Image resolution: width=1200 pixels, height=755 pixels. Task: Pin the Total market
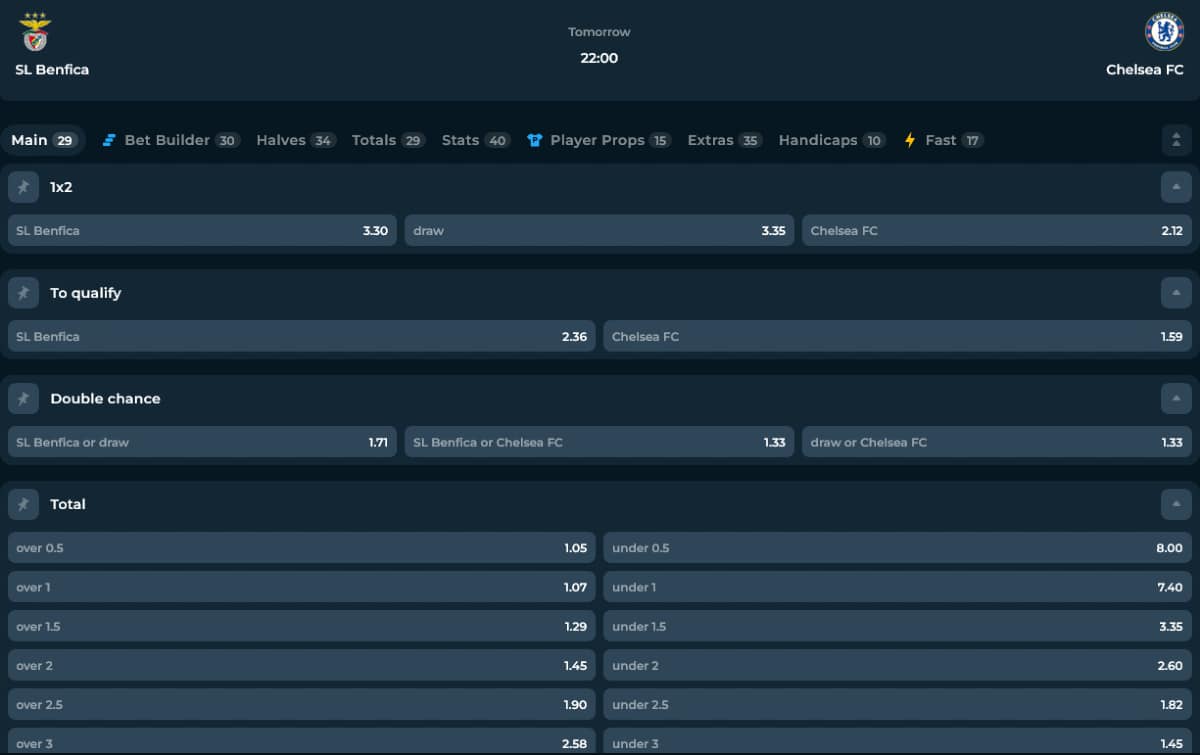[x=23, y=504]
